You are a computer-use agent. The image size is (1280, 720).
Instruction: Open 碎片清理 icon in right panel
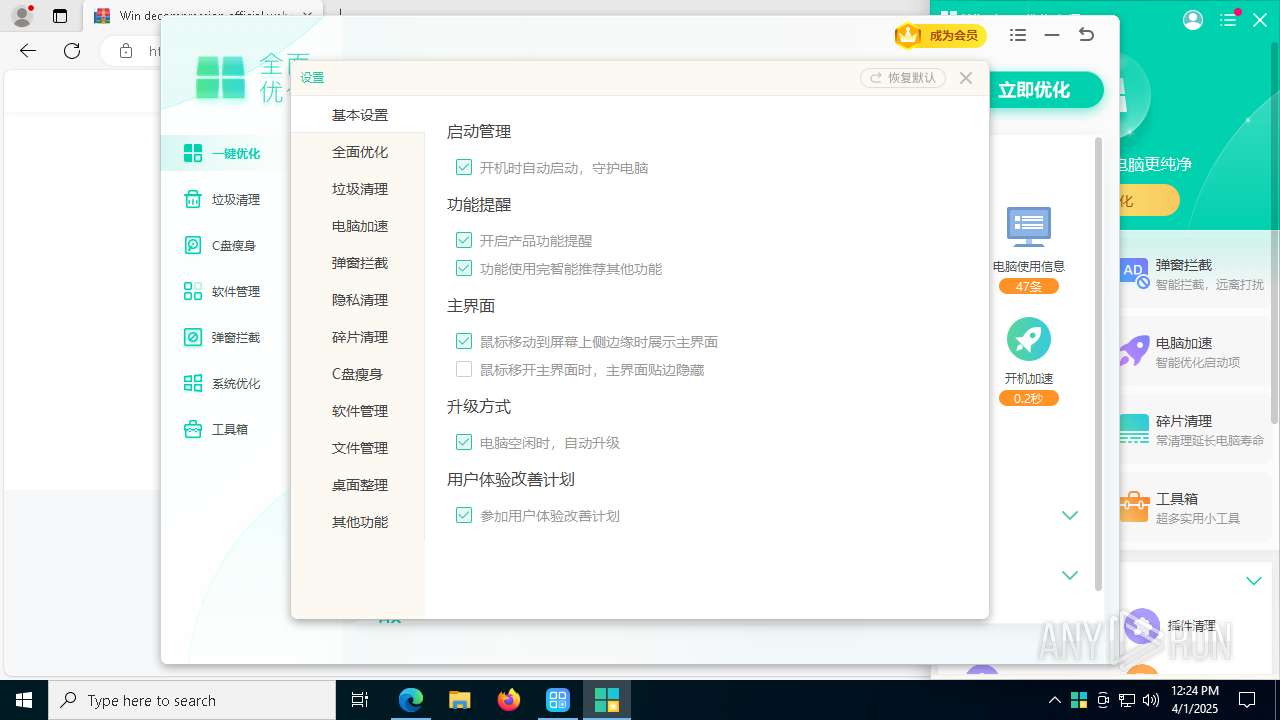(1134, 429)
